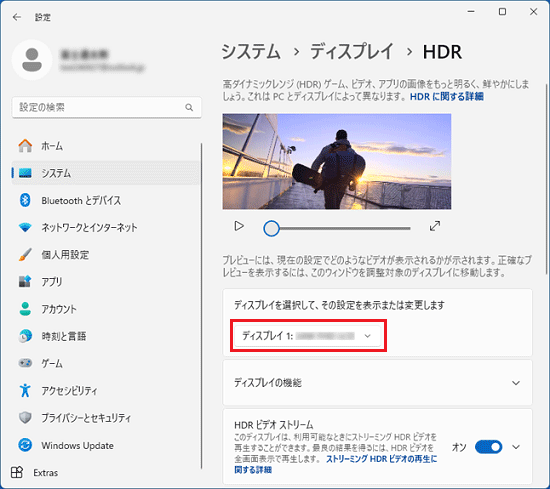Click the back arrow icon
Viewport: 550px width, 489px height.
coord(16,17)
